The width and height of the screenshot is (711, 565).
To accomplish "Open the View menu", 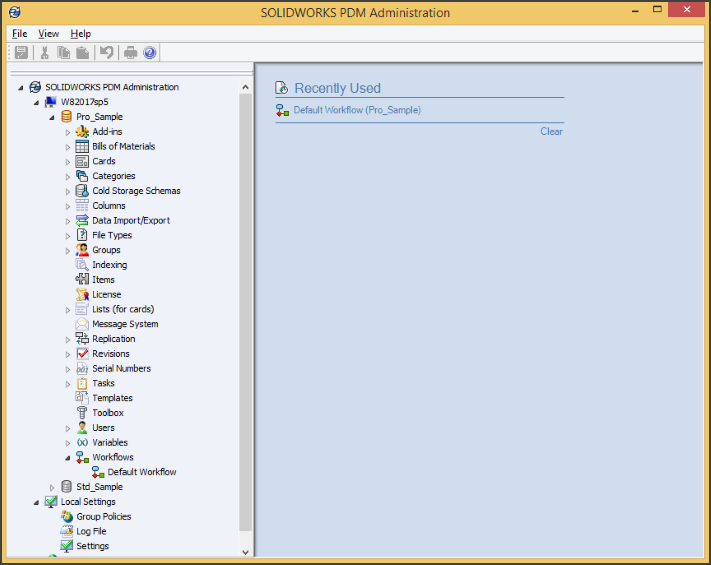I will coord(49,34).
